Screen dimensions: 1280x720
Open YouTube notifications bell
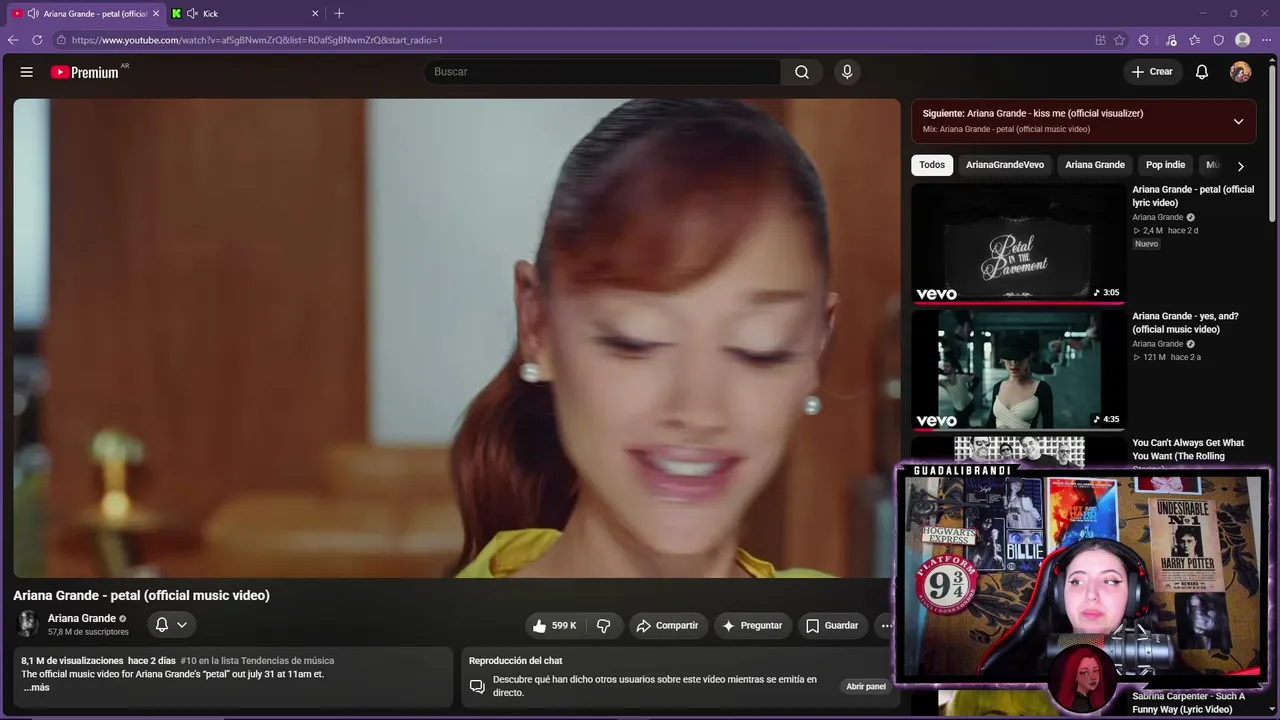coord(1202,72)
